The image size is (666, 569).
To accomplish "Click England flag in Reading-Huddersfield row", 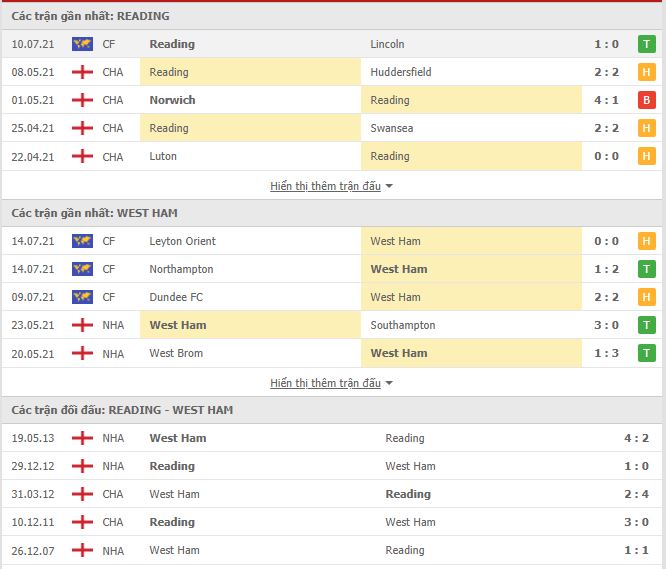I will [x=82, y=72].
